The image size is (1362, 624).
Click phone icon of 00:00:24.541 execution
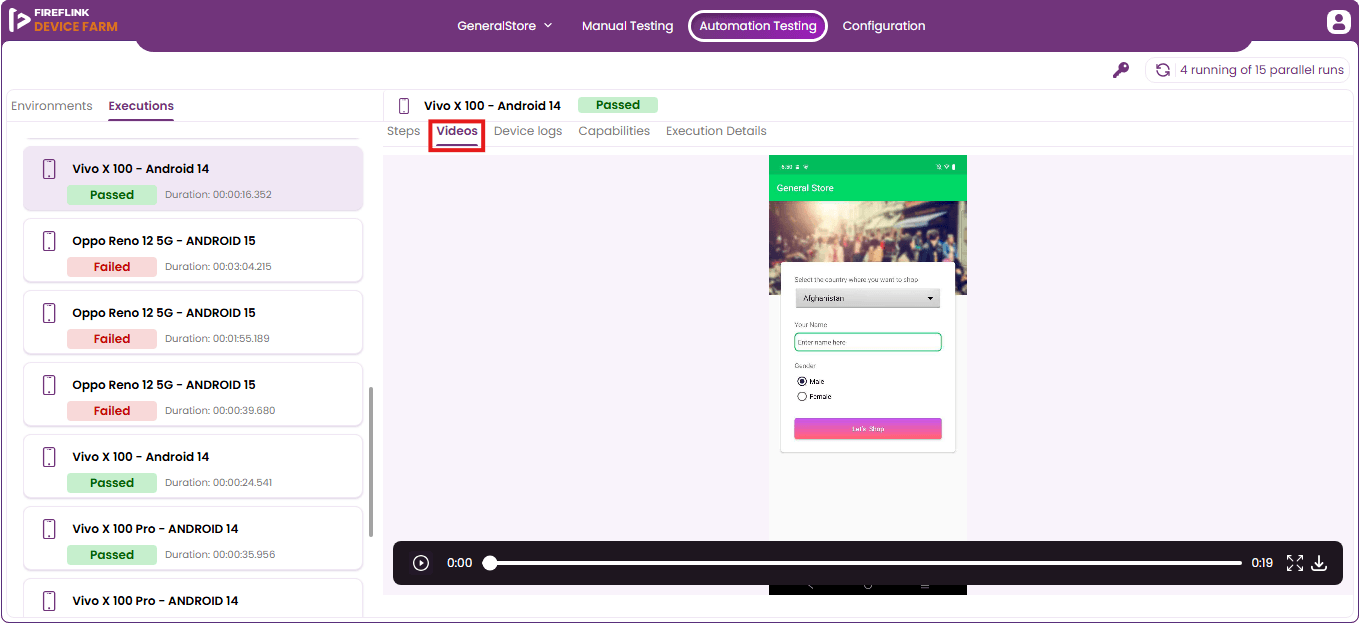49,457
